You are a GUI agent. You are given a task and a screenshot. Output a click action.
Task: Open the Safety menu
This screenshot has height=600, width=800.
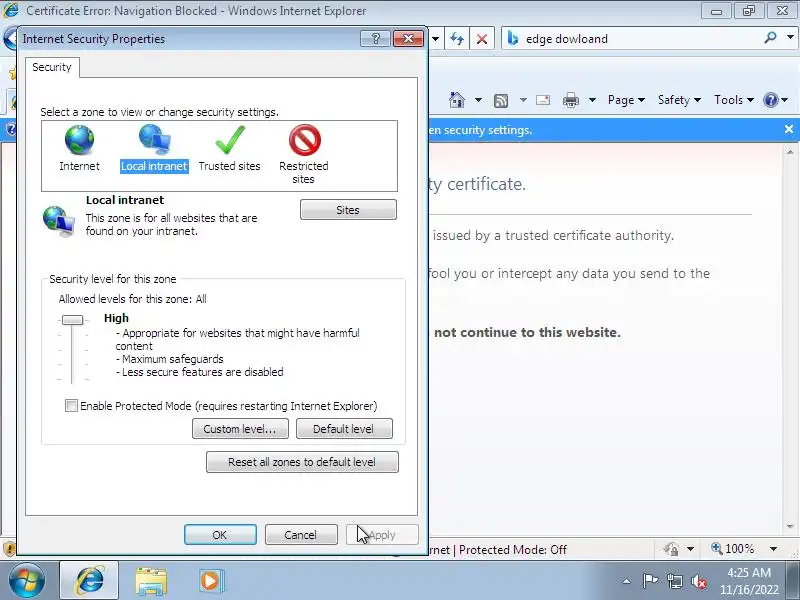point(679,100)
